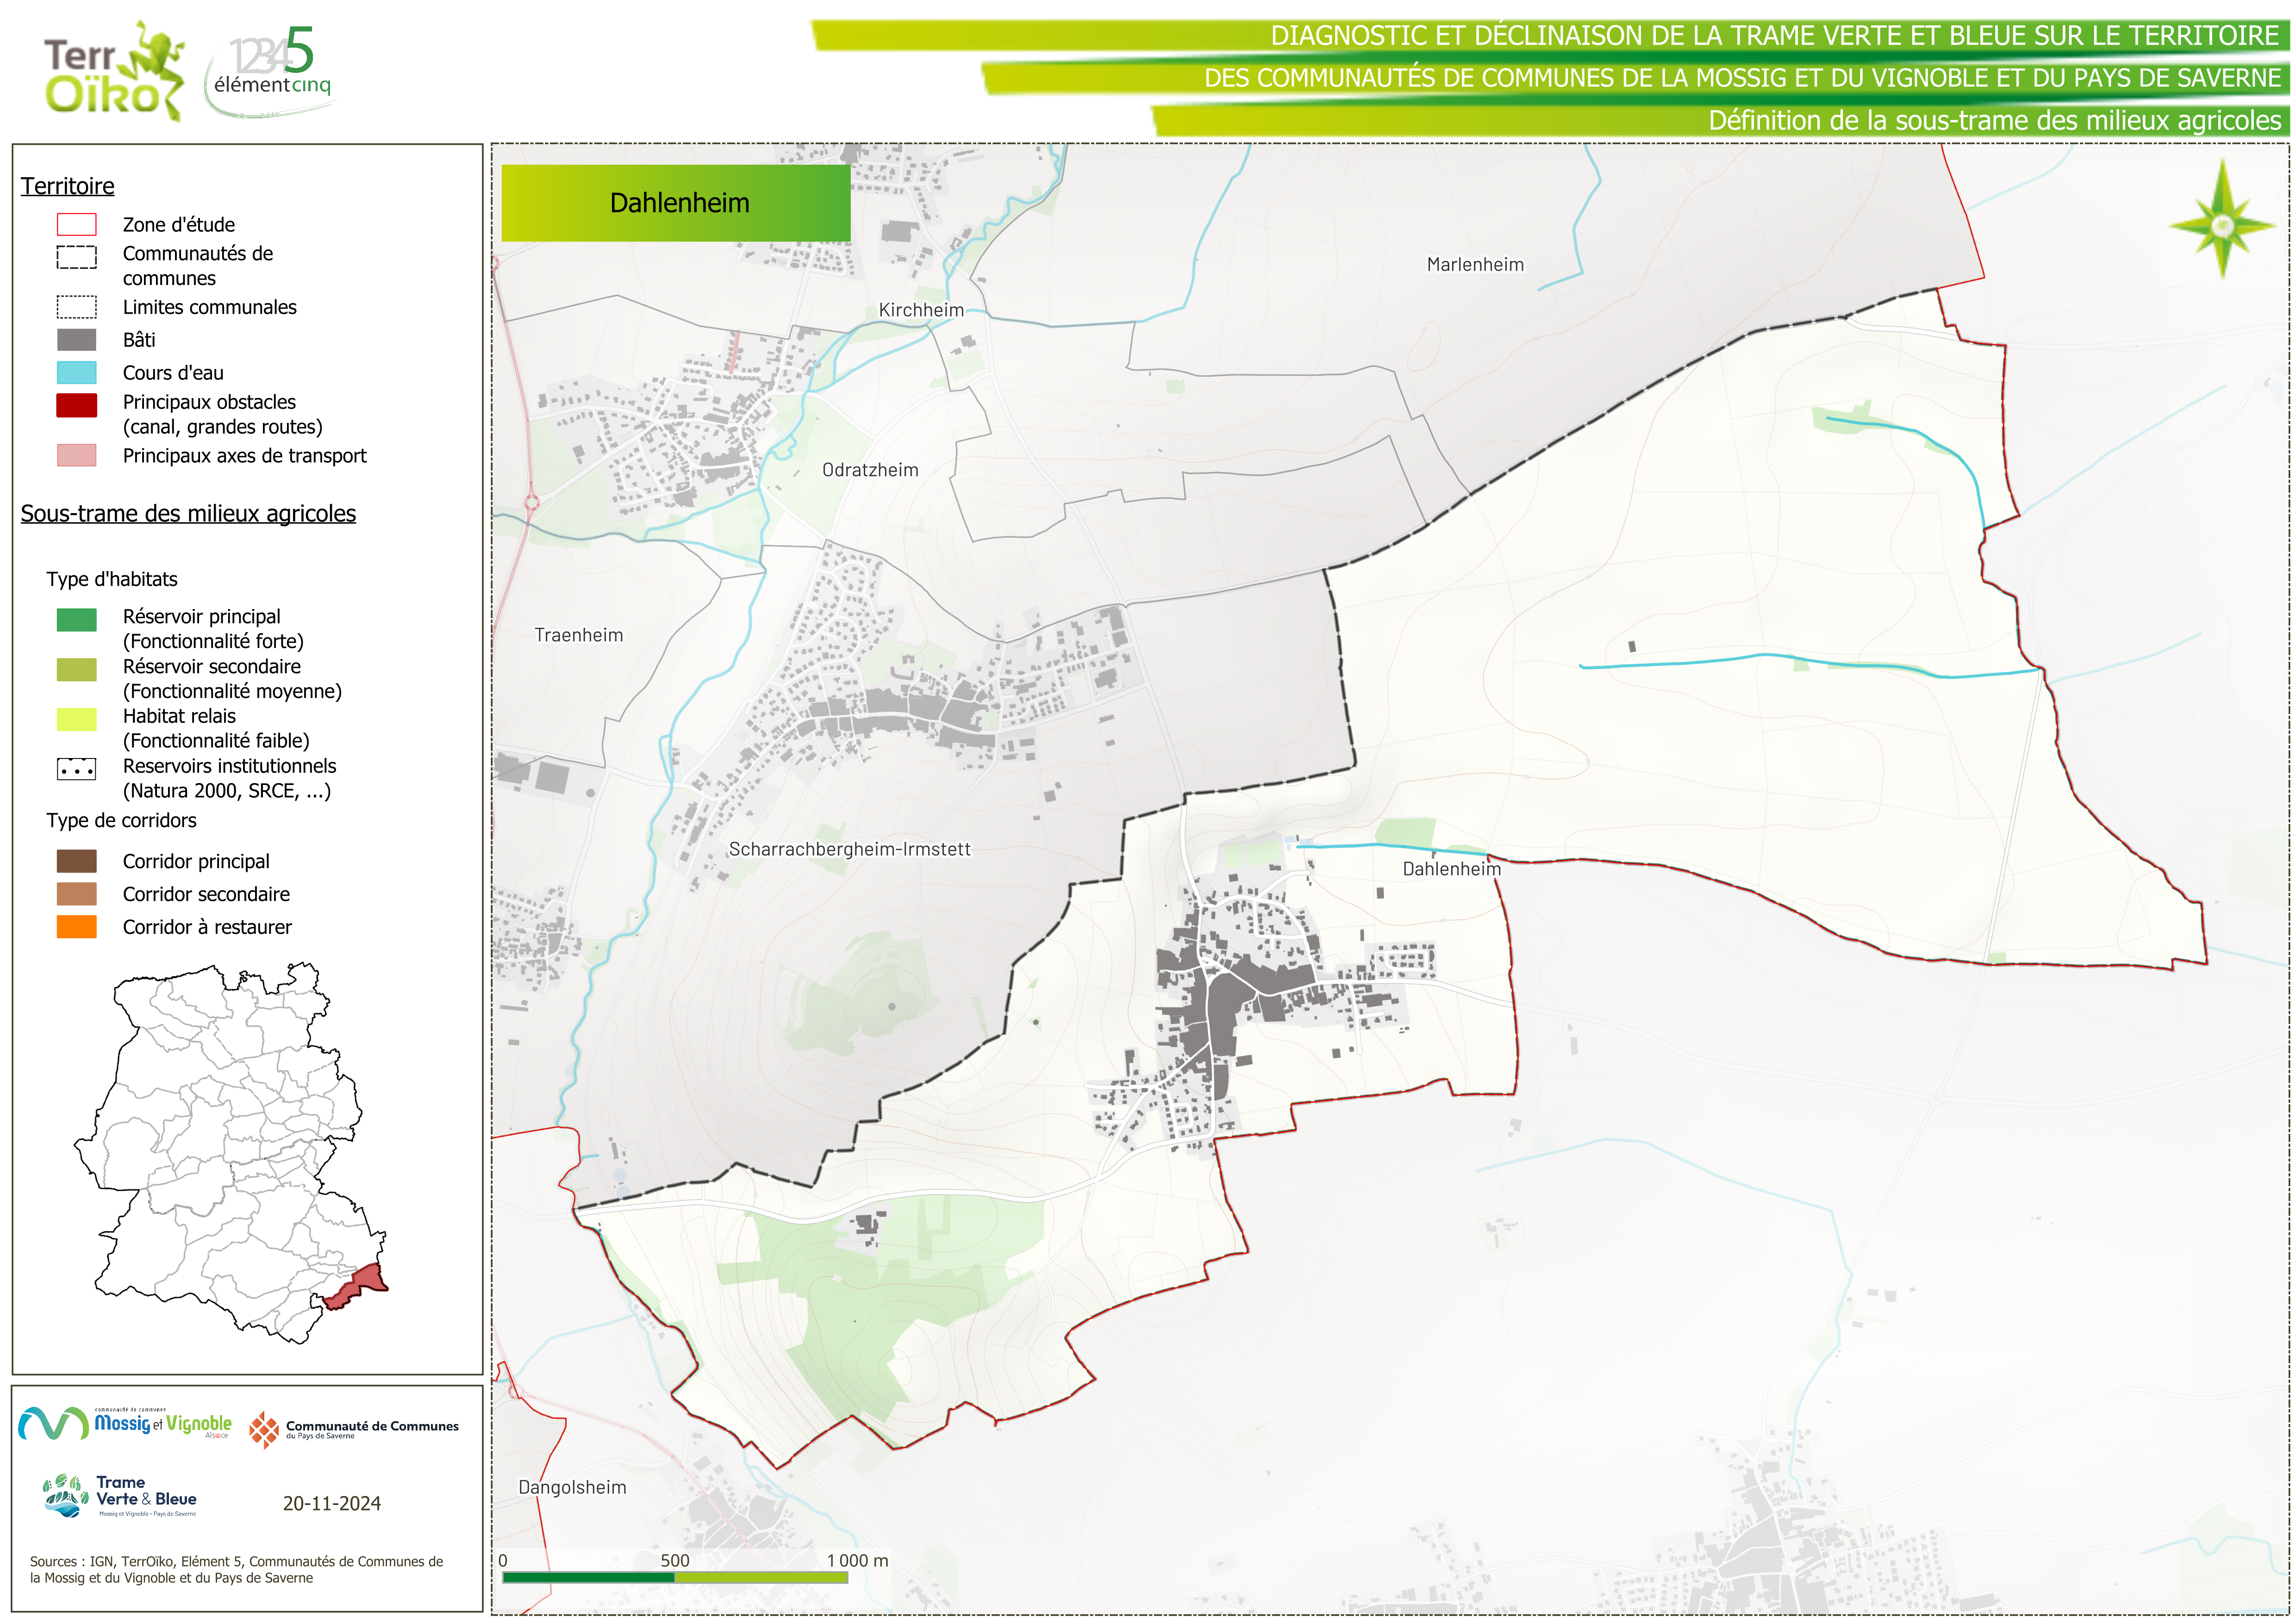The width and height of the screenshot is (2296, 1623).
Task: Click the Cours d'eau blue swatch
Action: coord(77,373)
